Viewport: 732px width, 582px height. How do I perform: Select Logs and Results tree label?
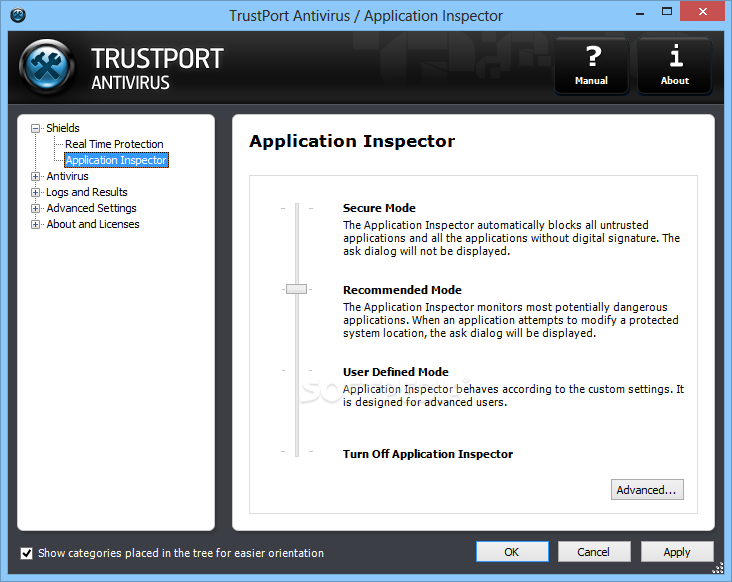point(87,192)
